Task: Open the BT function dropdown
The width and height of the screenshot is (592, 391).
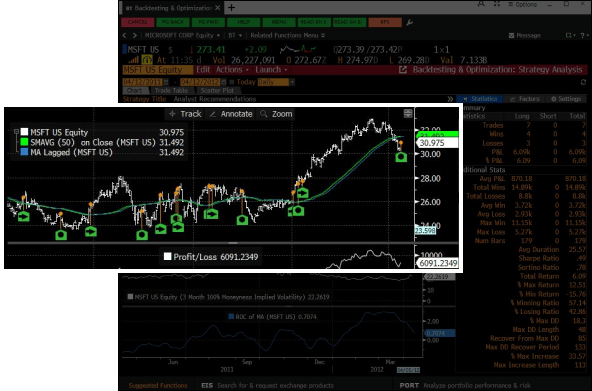Action: (235, 35)
